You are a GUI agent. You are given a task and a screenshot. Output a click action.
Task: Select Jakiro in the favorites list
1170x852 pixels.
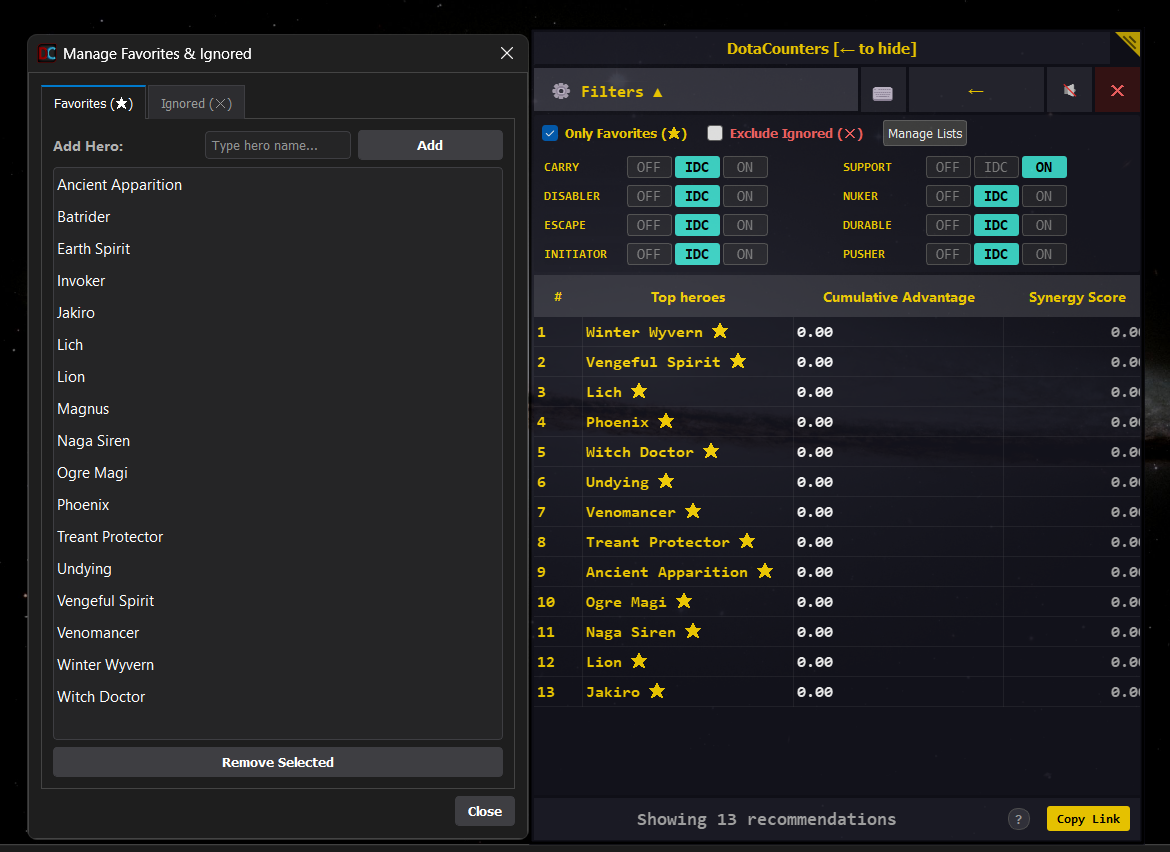(x=278, y=313)
